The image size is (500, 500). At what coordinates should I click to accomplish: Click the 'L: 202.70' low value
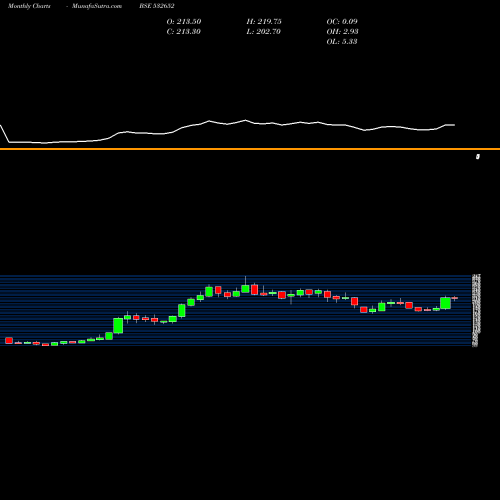click(264, 32)
